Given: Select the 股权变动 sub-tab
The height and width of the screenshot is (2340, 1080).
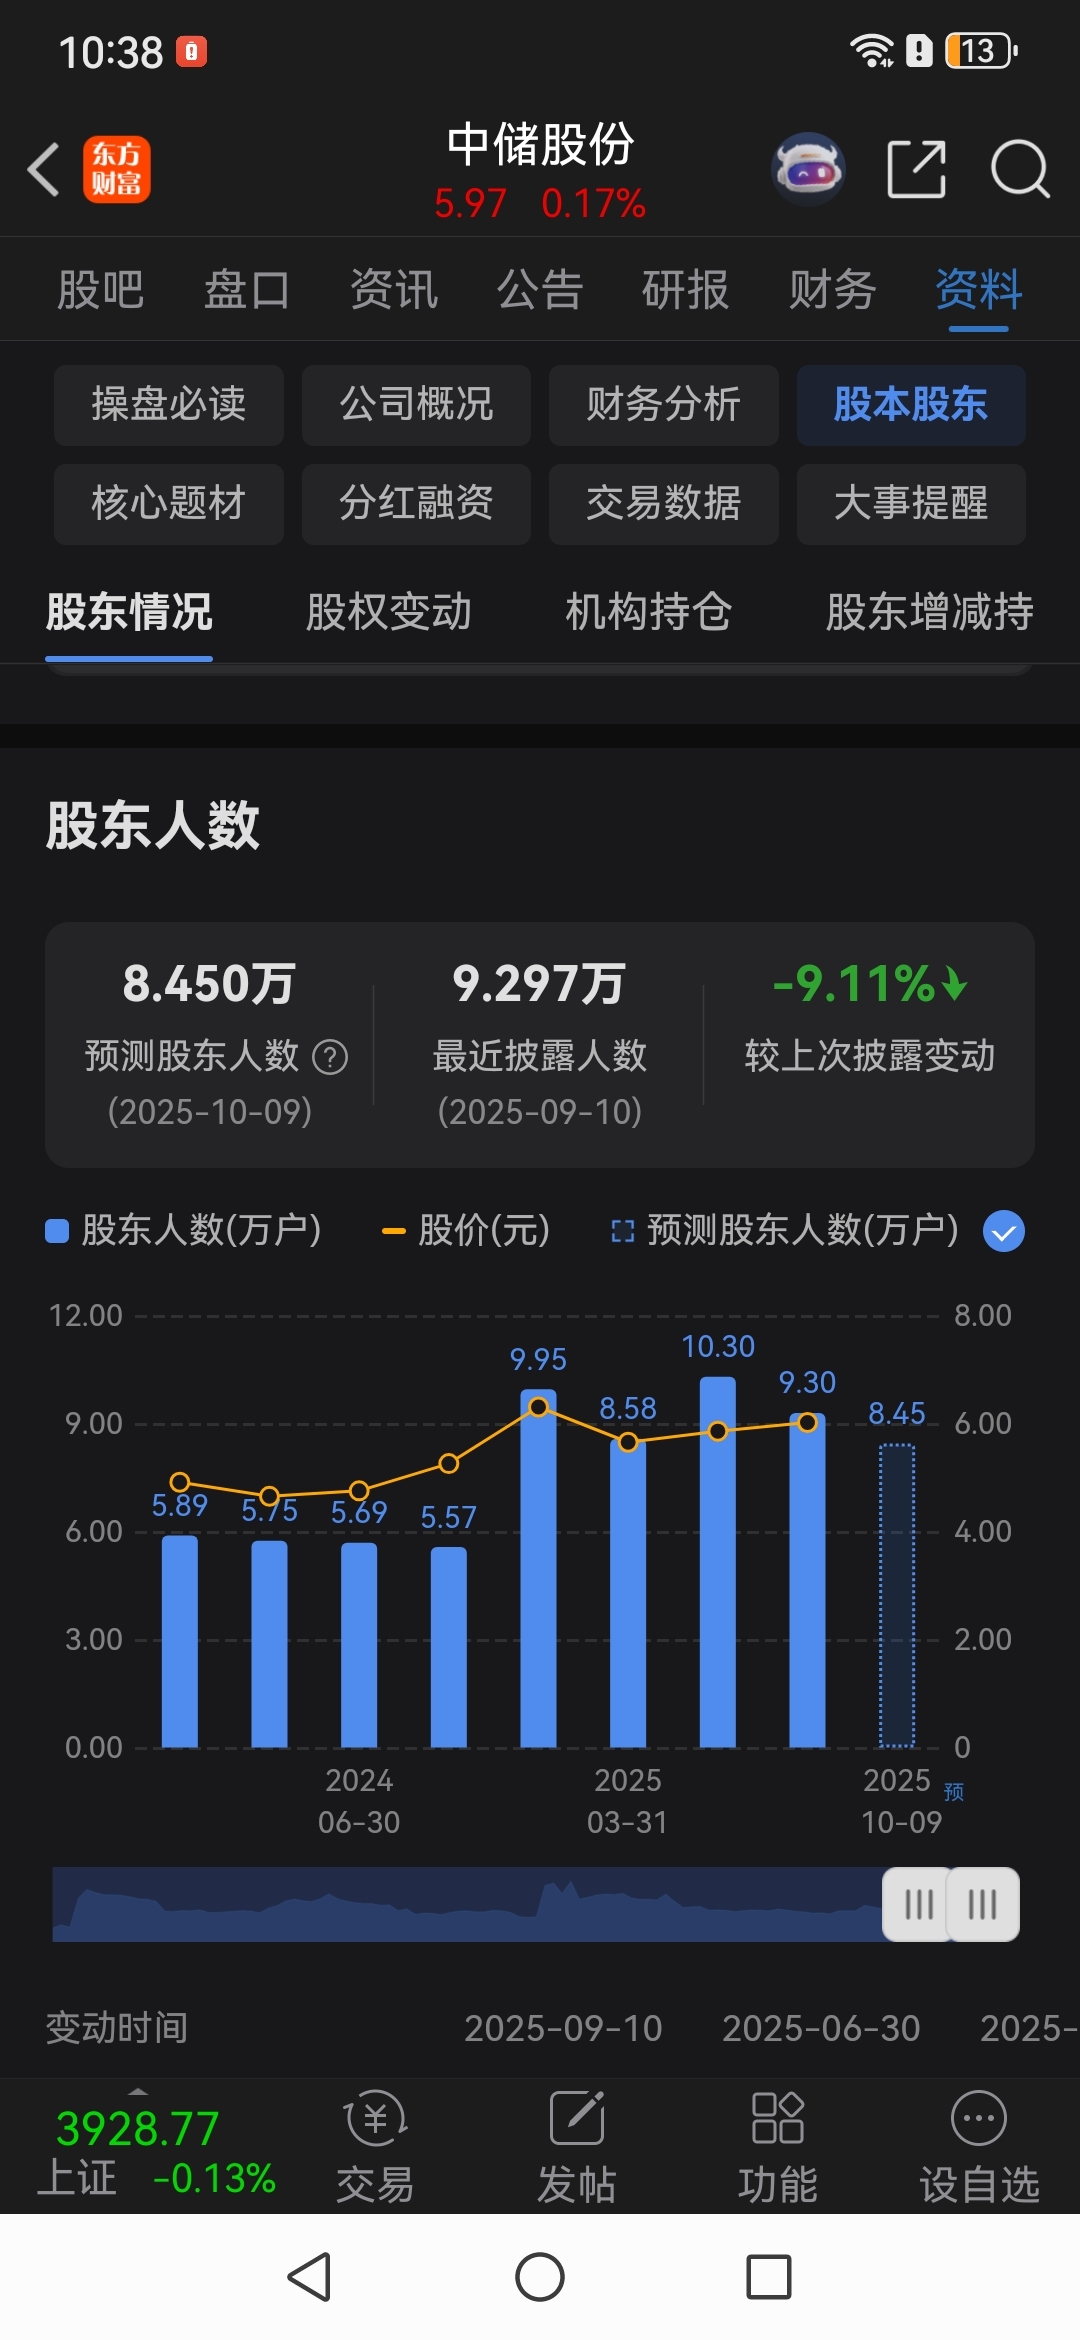Looking at the screenshot, I should coord(389,612).
